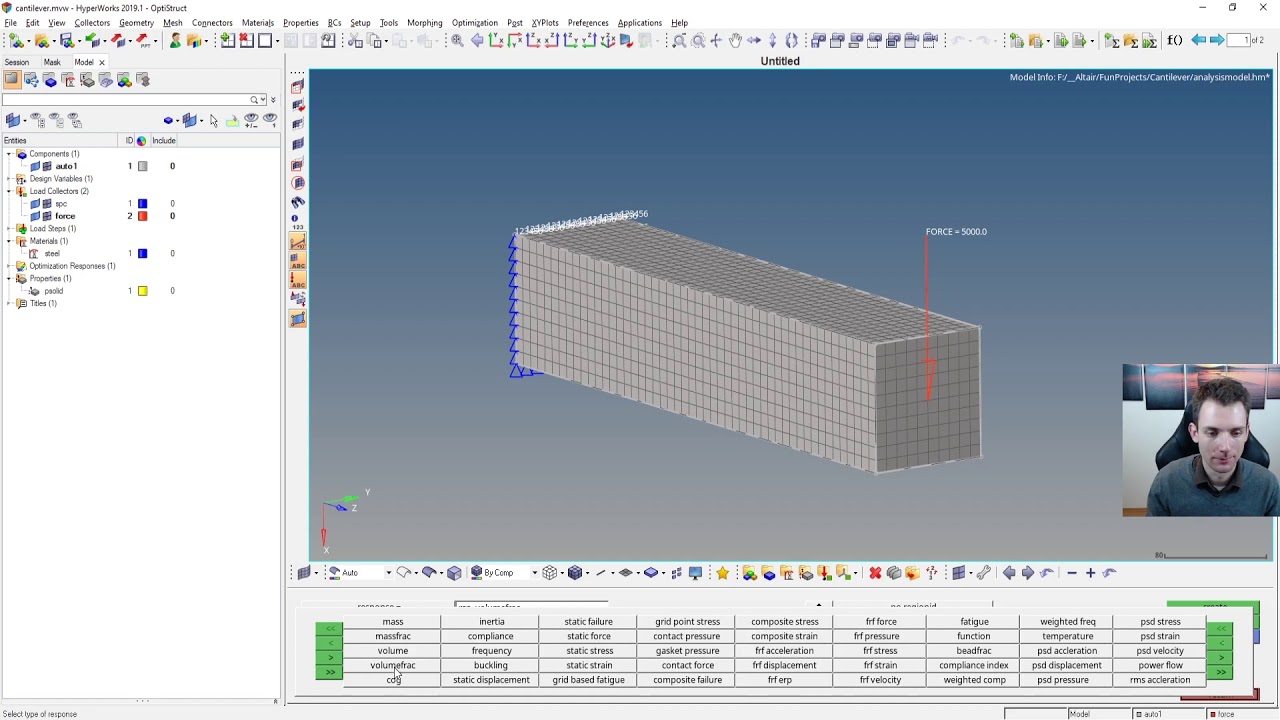
Task: Click the Save Model disk icon
Action: coord(67,41)
